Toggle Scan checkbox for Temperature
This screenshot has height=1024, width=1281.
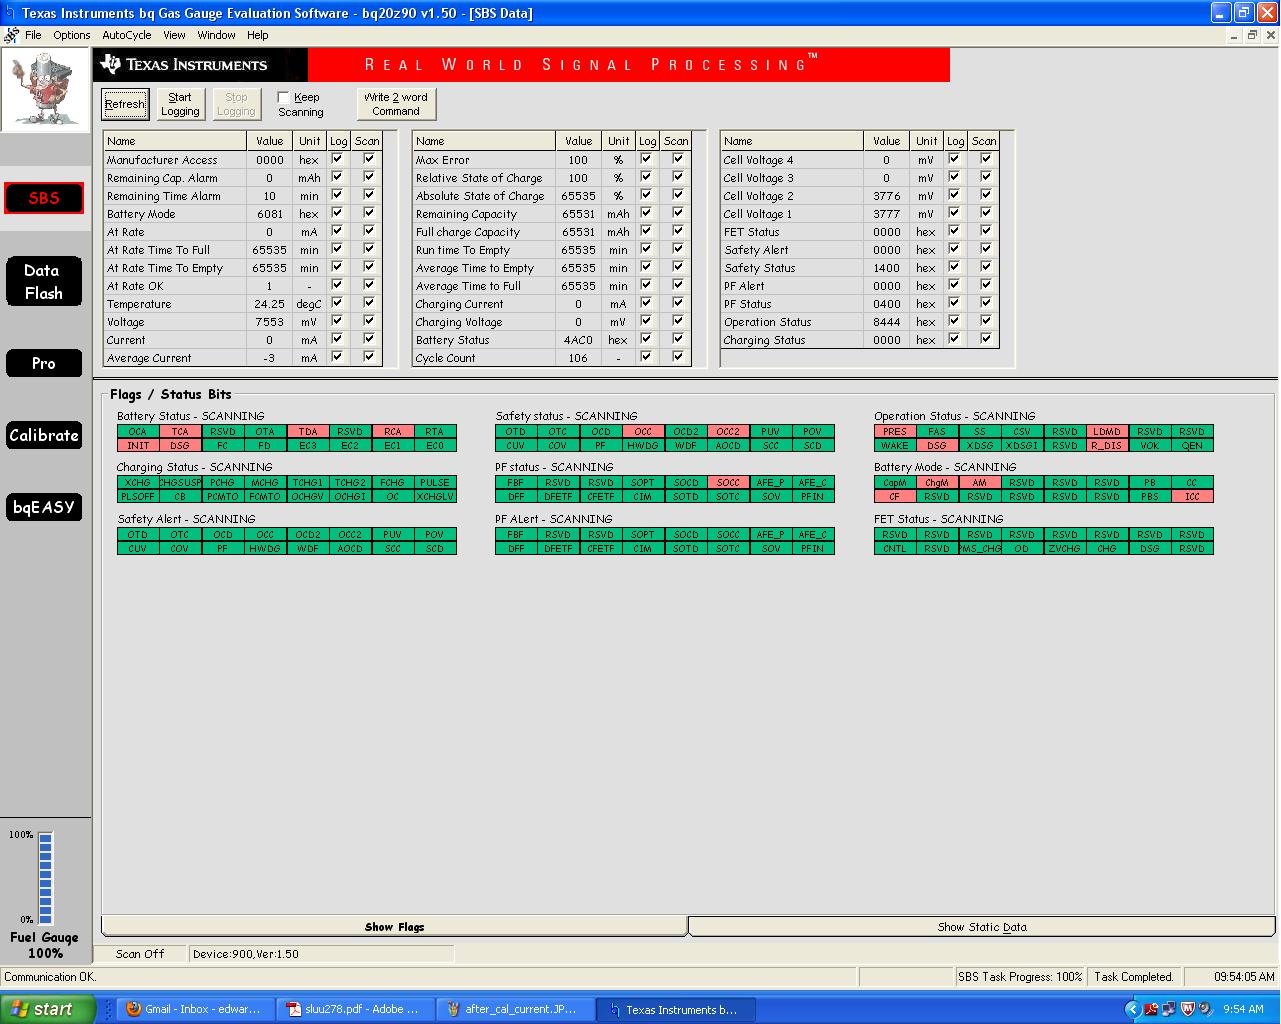[369, 303]
